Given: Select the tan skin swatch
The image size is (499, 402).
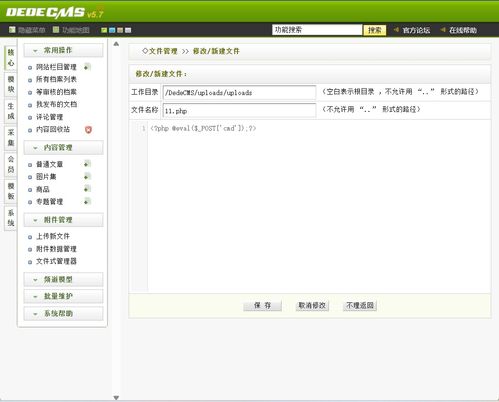Looking at the screenshot, I should 120,30.
